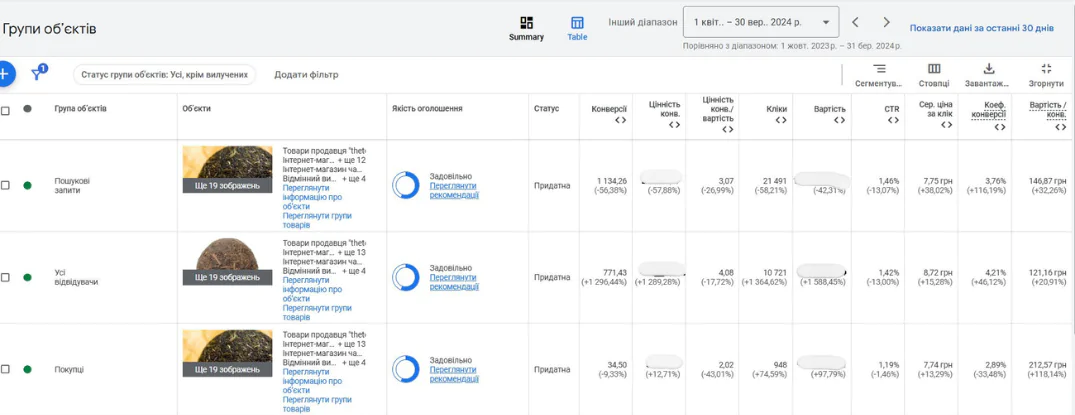Click the Згорнути collapse icon

pyautogui.click(x=1046, y=75)
